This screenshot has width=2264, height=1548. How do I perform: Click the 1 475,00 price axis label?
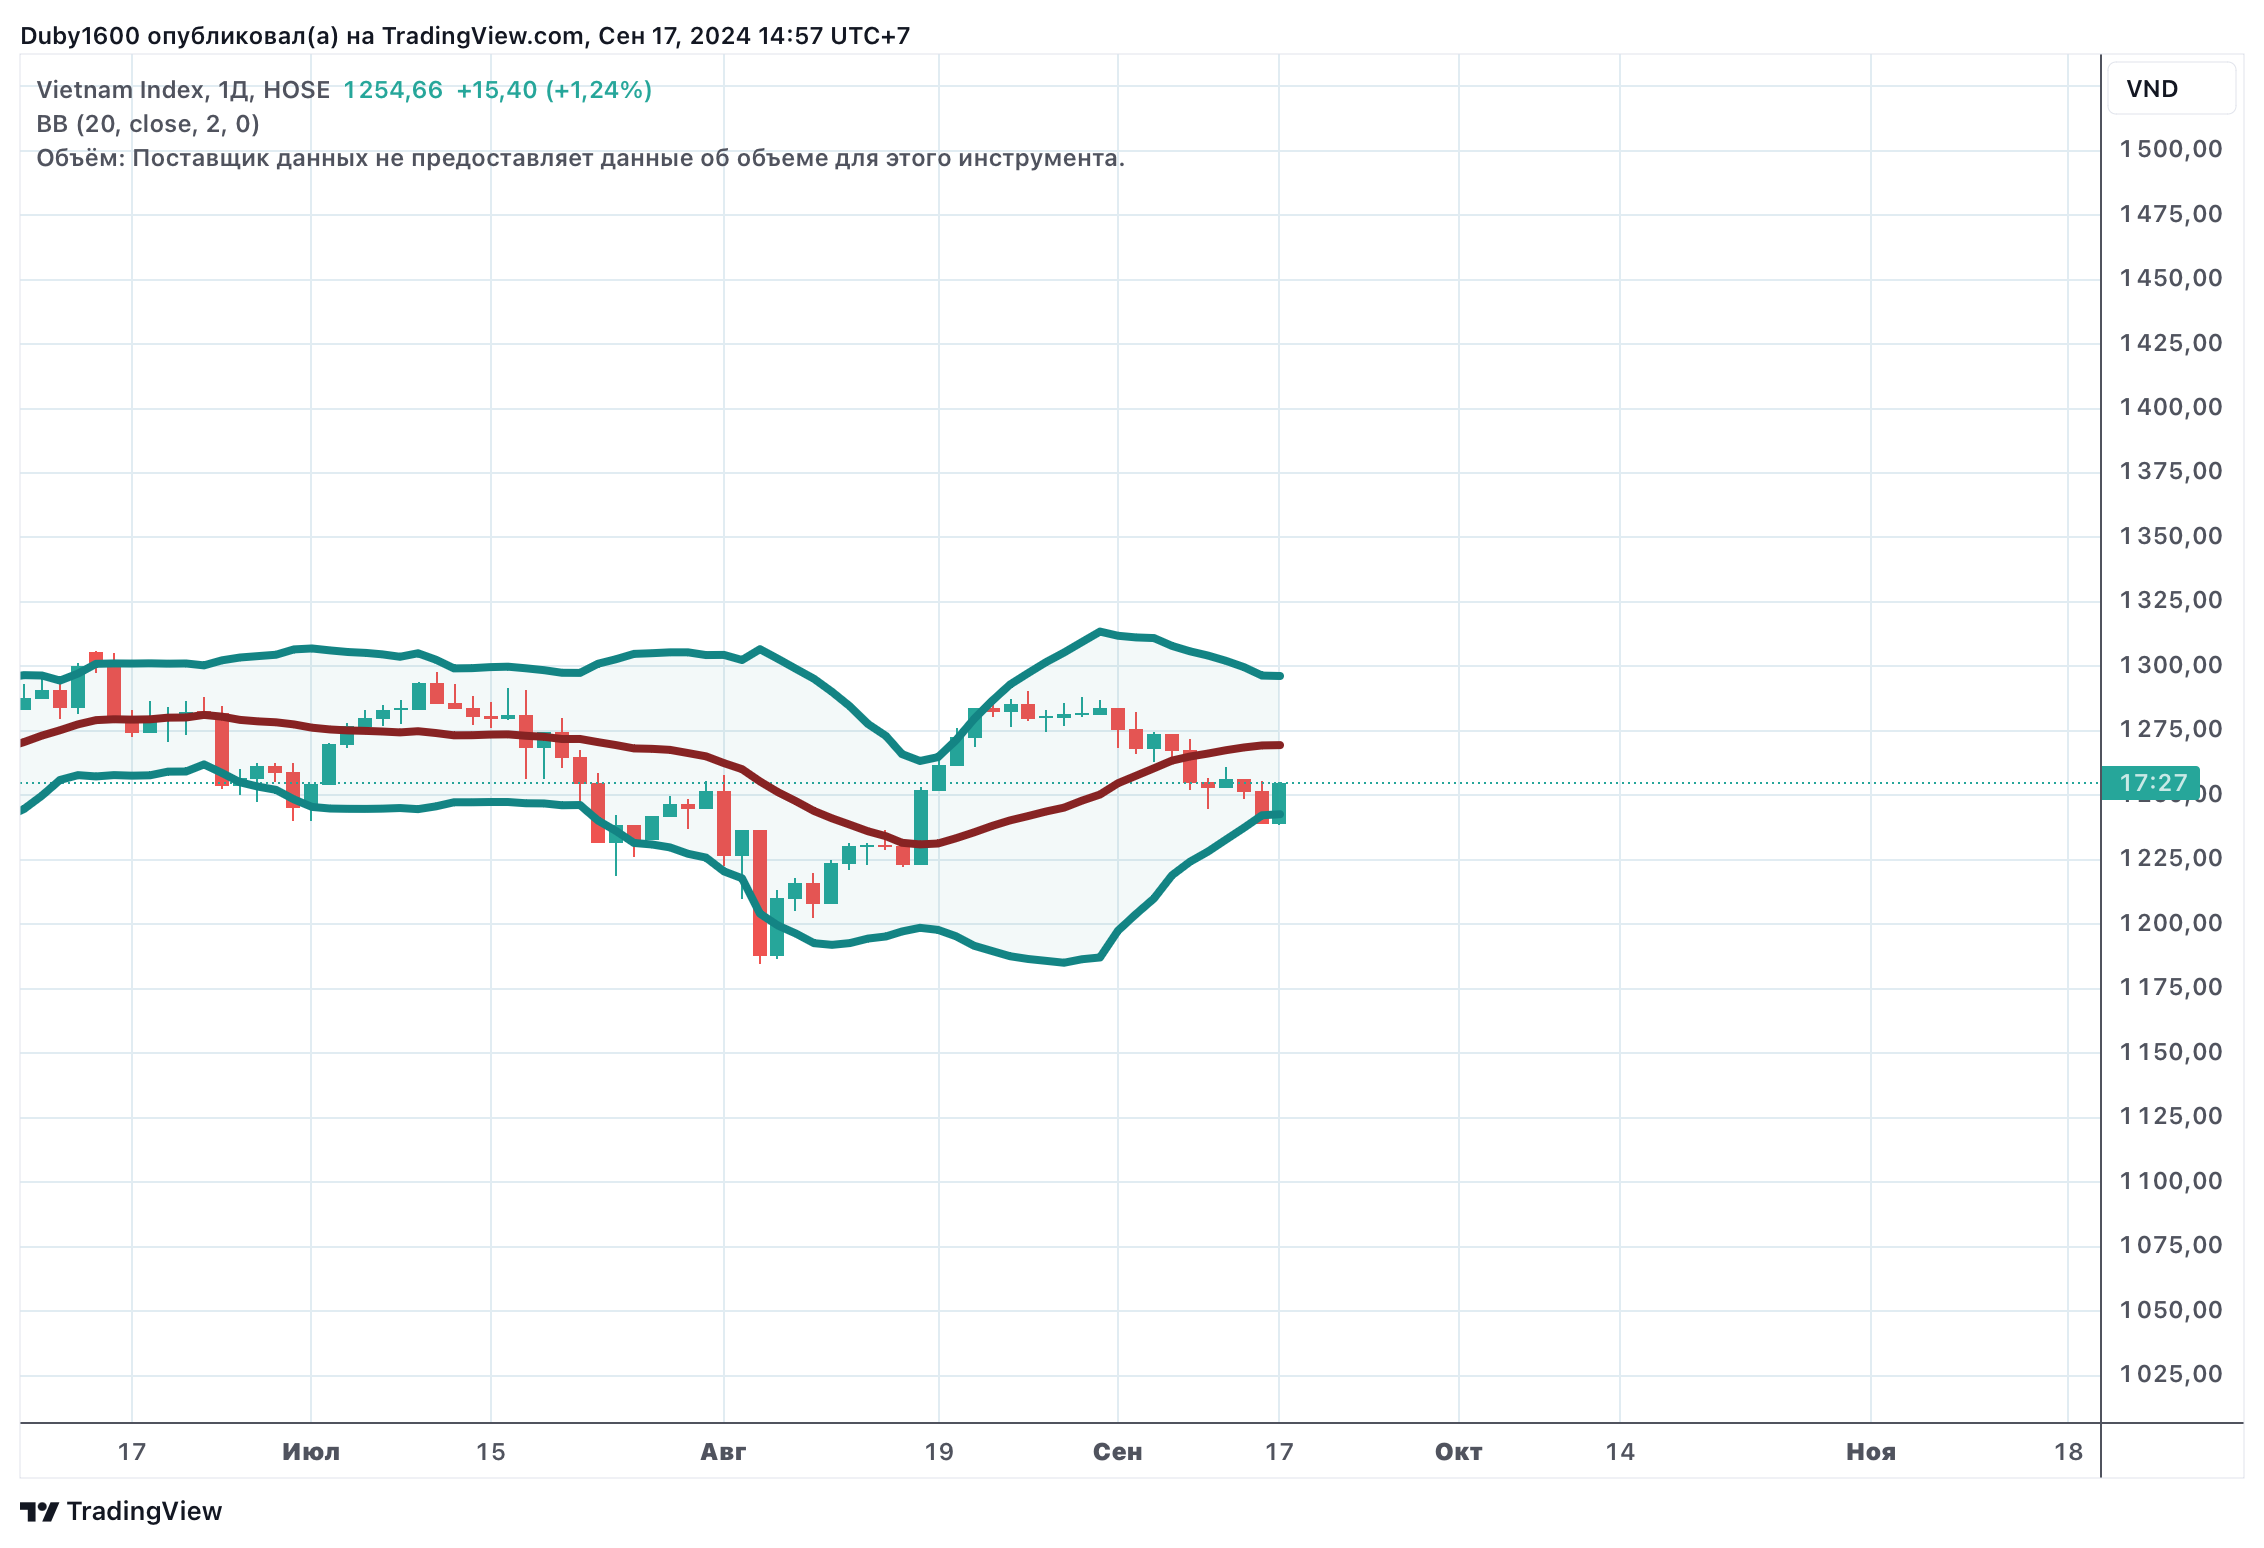[x=2171, y=214]
